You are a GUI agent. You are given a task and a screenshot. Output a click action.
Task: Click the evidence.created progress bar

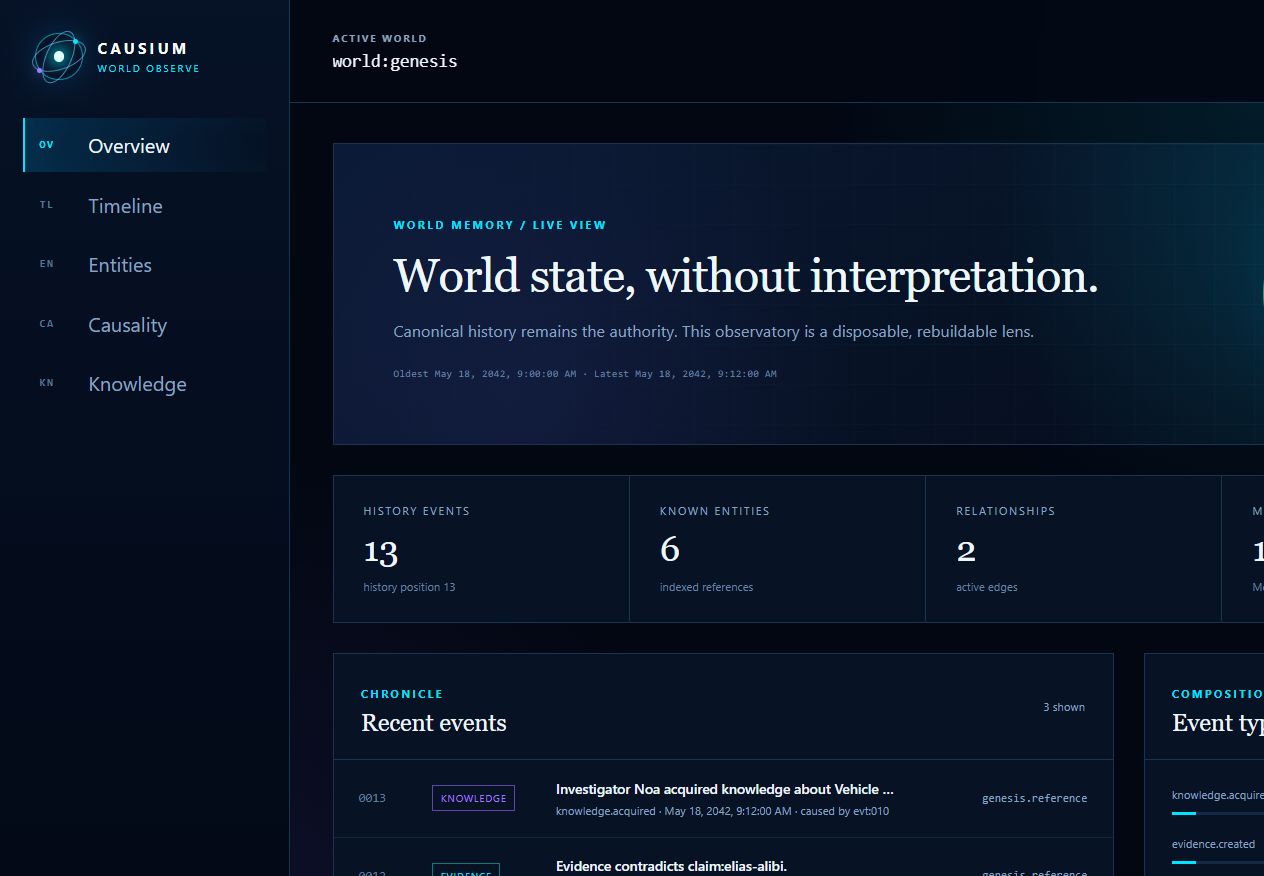pyautogui.click(x=1218, y=862)
